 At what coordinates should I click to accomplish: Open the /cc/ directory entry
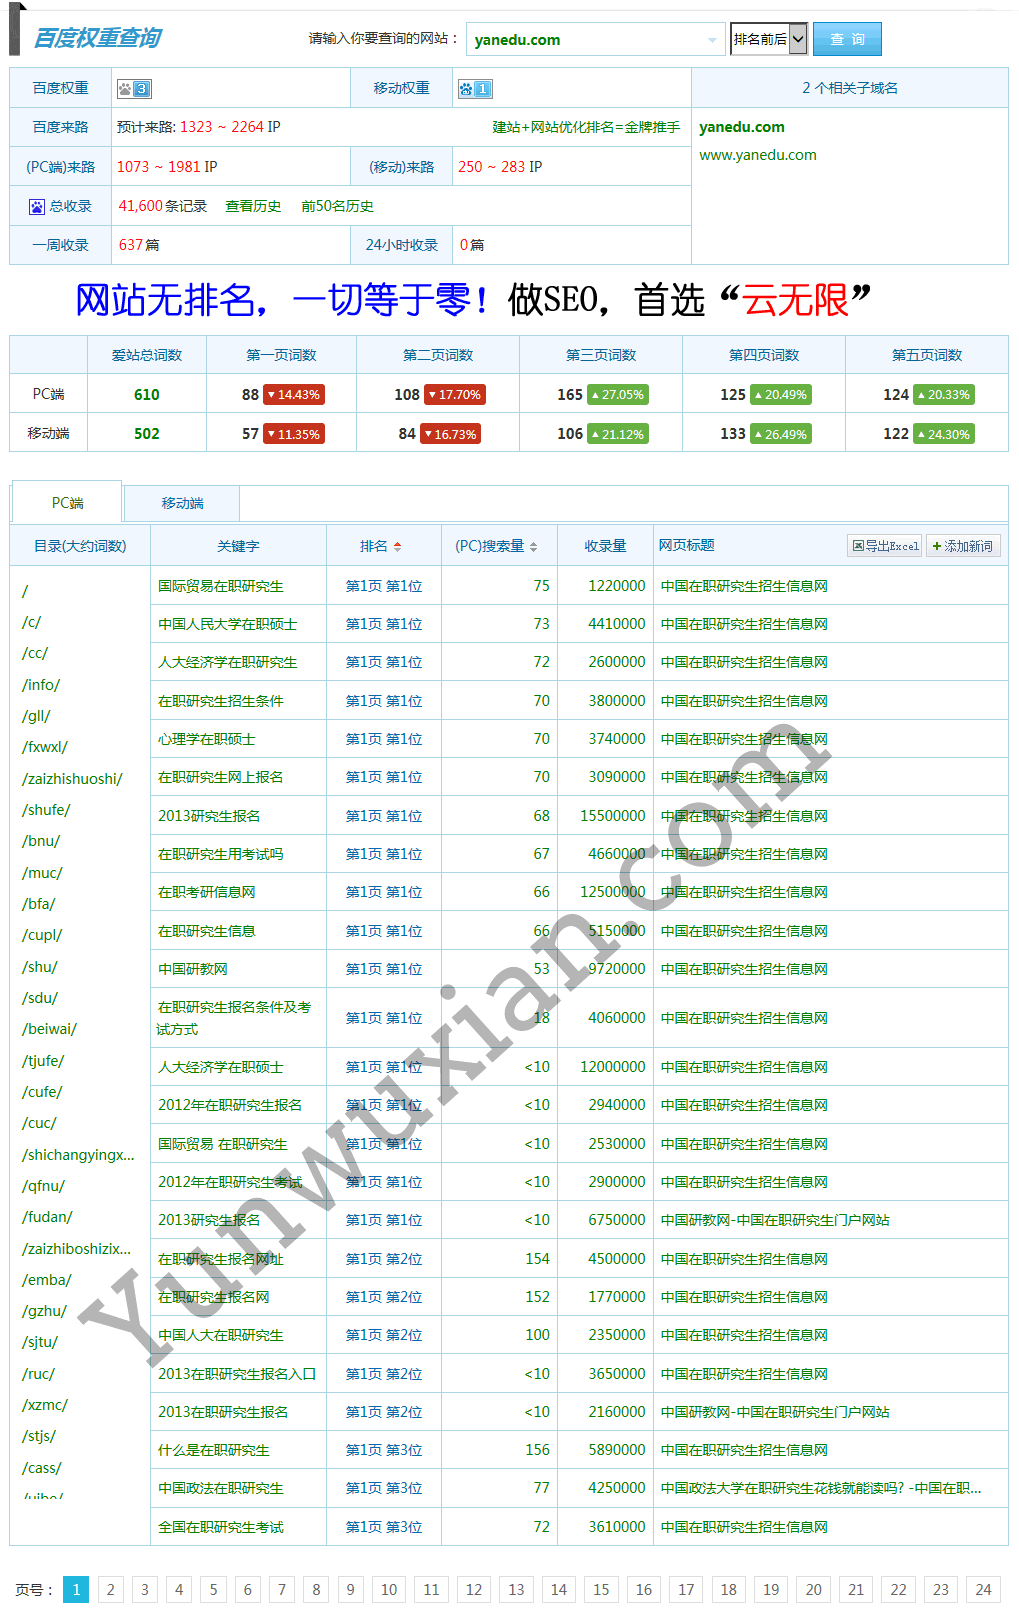click(35, 653)
